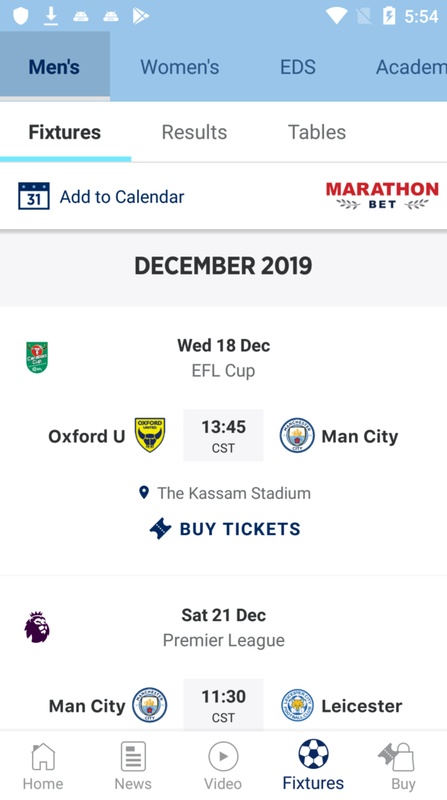Open the Home icon in bottom navigation
Screen dimensions: 447x800
(x=43, y=756)
